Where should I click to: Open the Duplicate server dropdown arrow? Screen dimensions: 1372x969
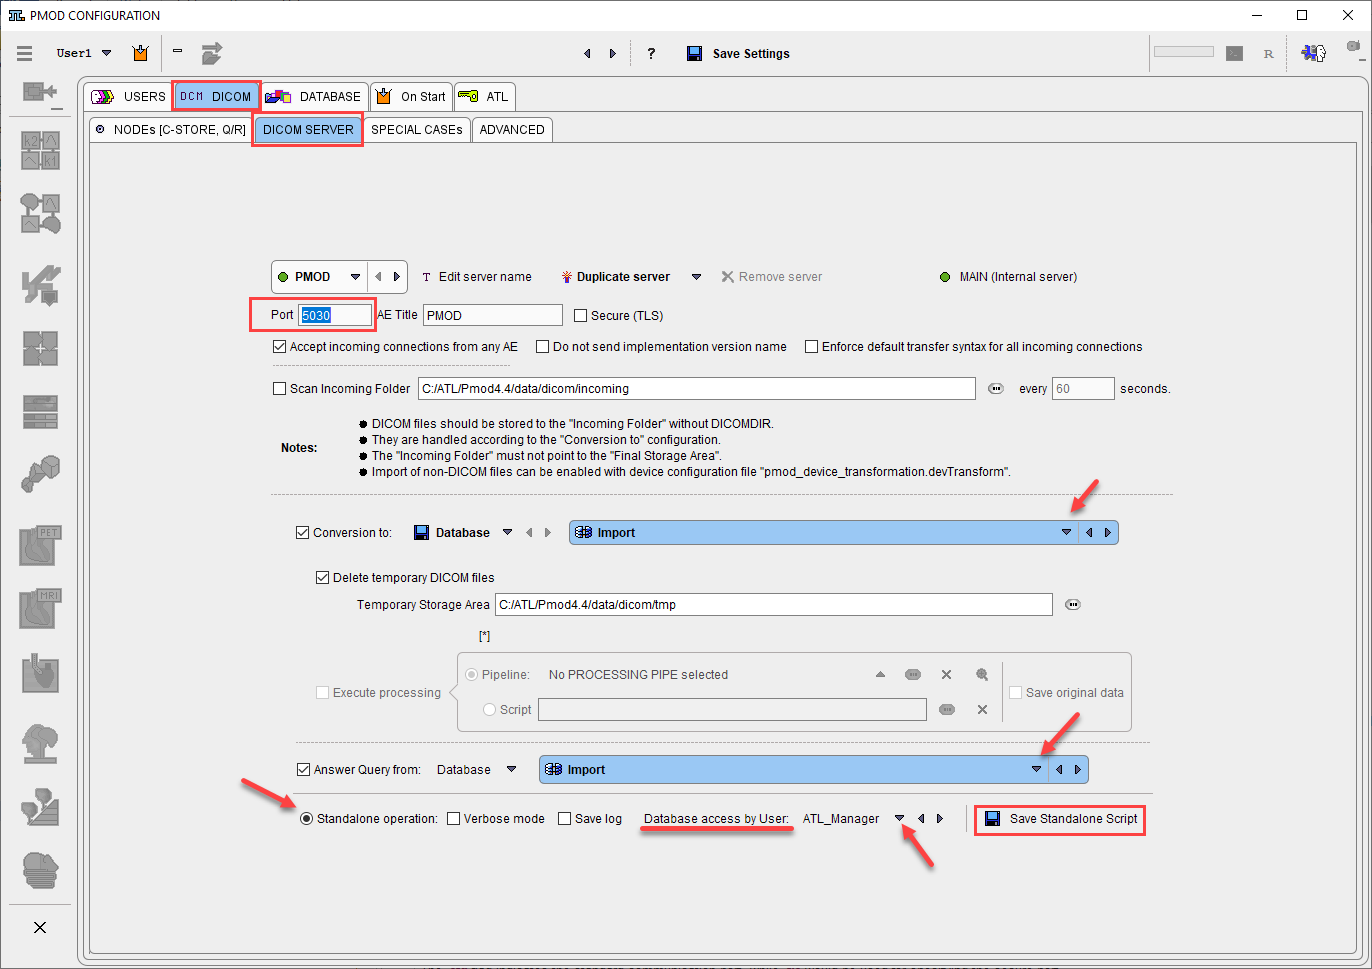click(x=697, y=277)
